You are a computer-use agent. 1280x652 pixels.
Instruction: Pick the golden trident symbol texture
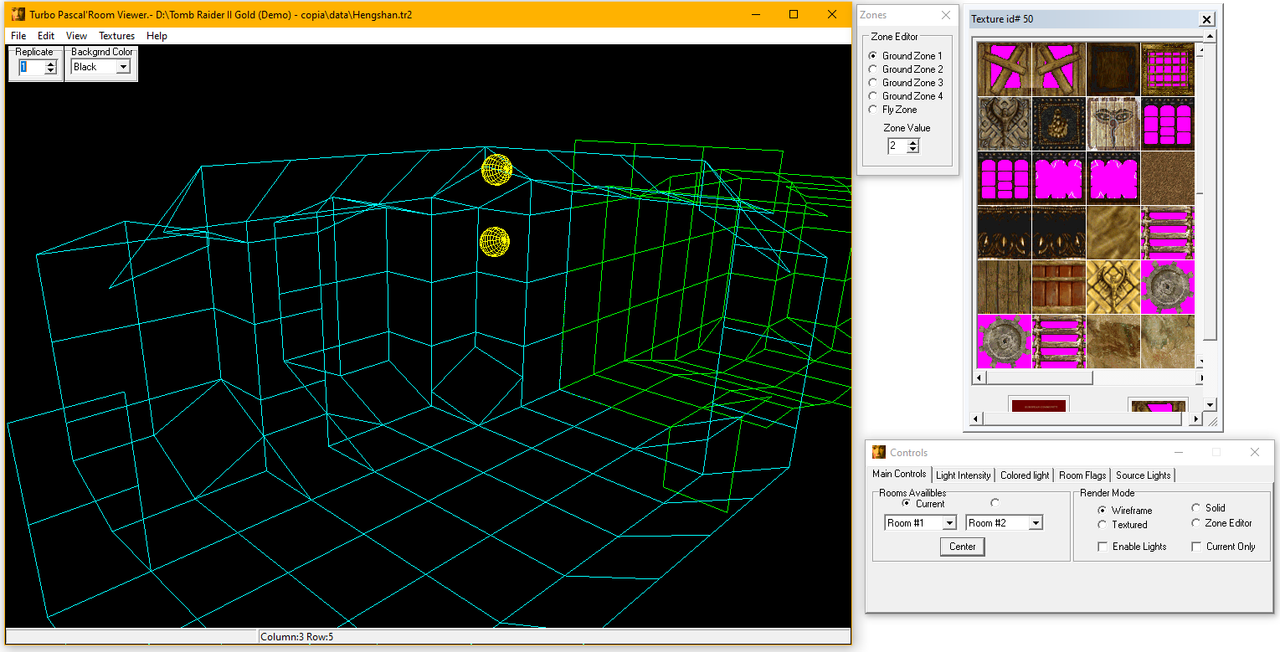coord(1113,286)
